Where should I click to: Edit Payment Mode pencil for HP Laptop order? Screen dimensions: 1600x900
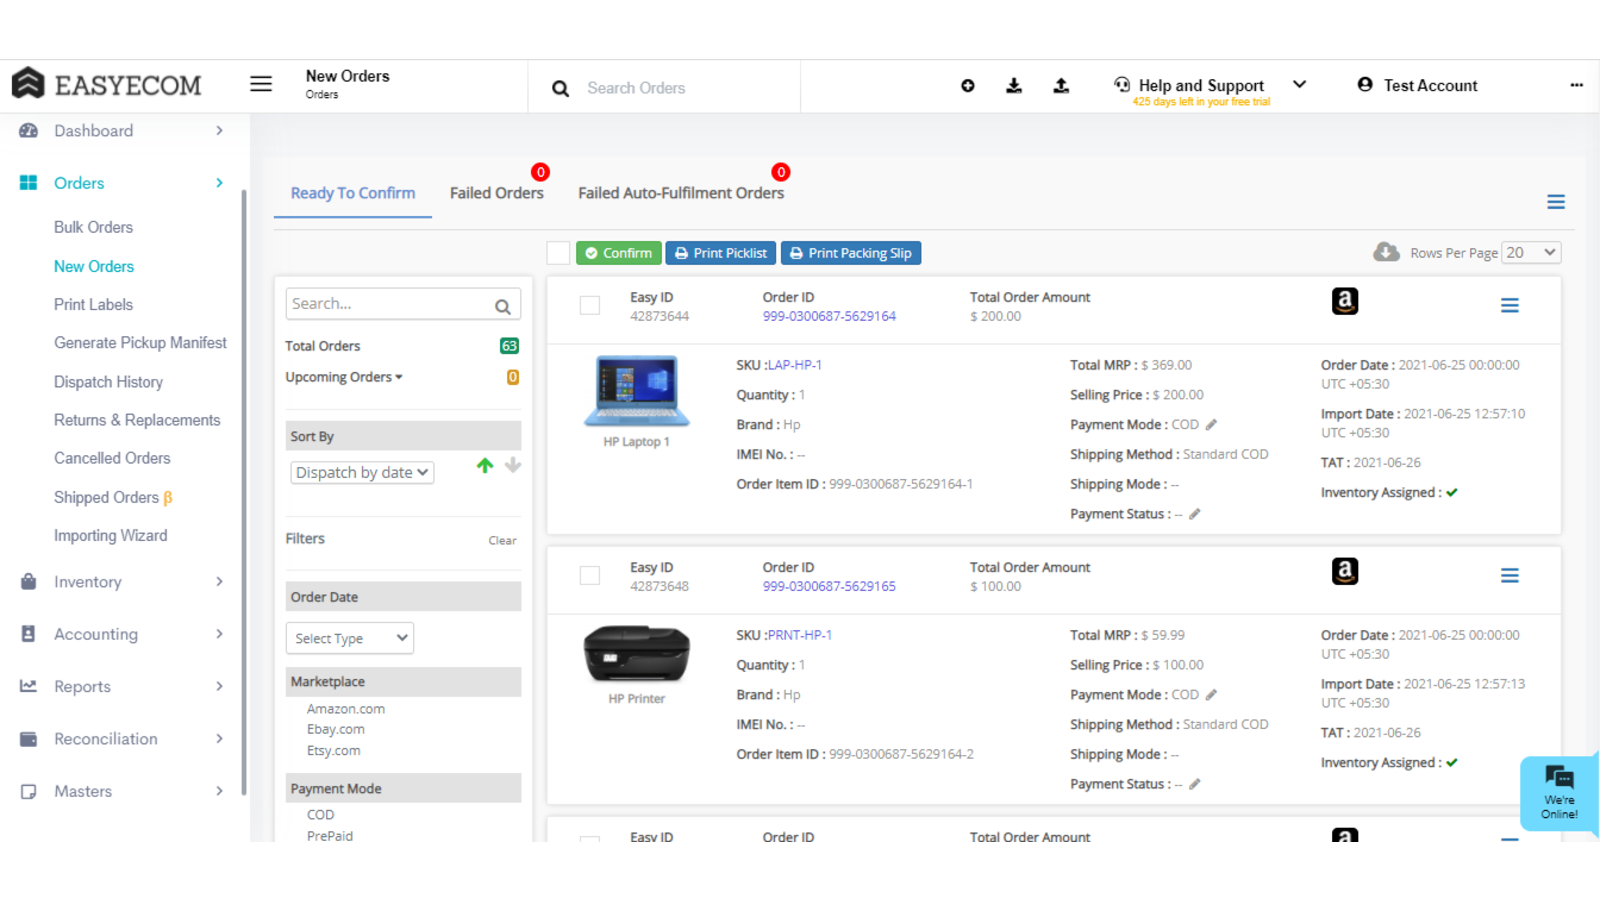pyautogui.click(x=1211, y=425)
